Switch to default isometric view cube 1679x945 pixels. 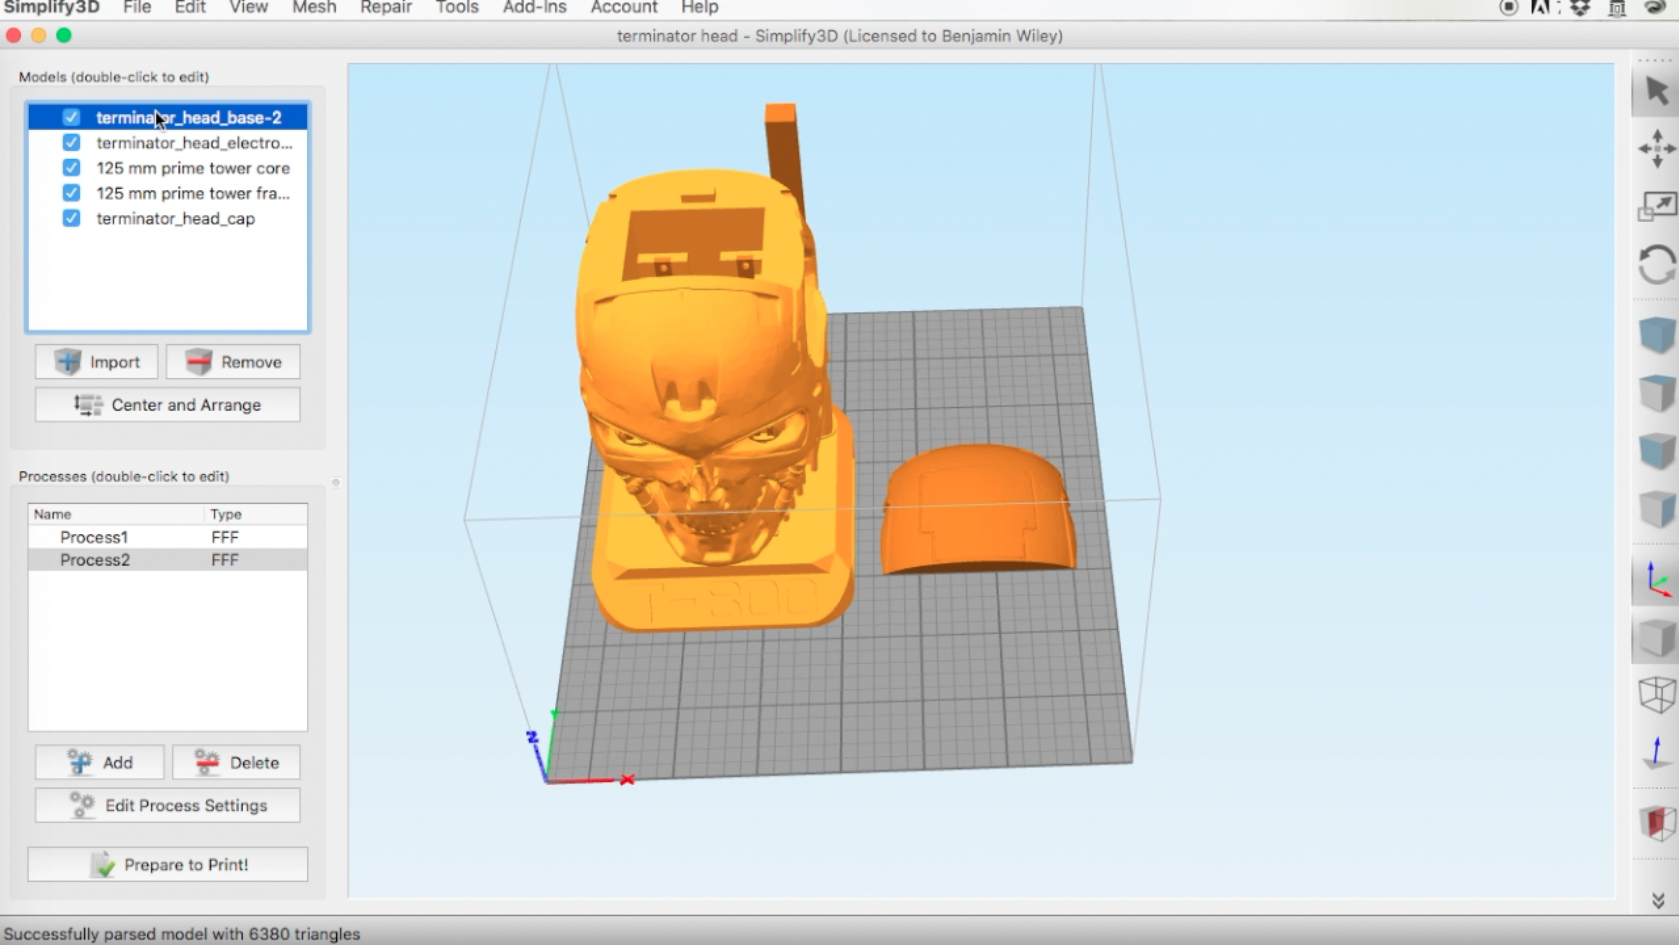(x=1656, y=335)
